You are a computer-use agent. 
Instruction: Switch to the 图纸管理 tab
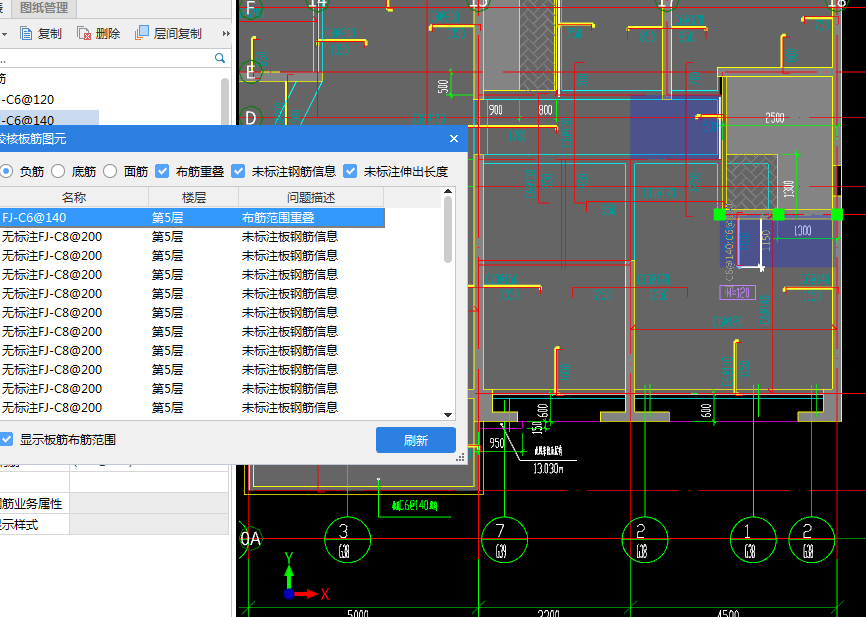click(x=44, y=8)
